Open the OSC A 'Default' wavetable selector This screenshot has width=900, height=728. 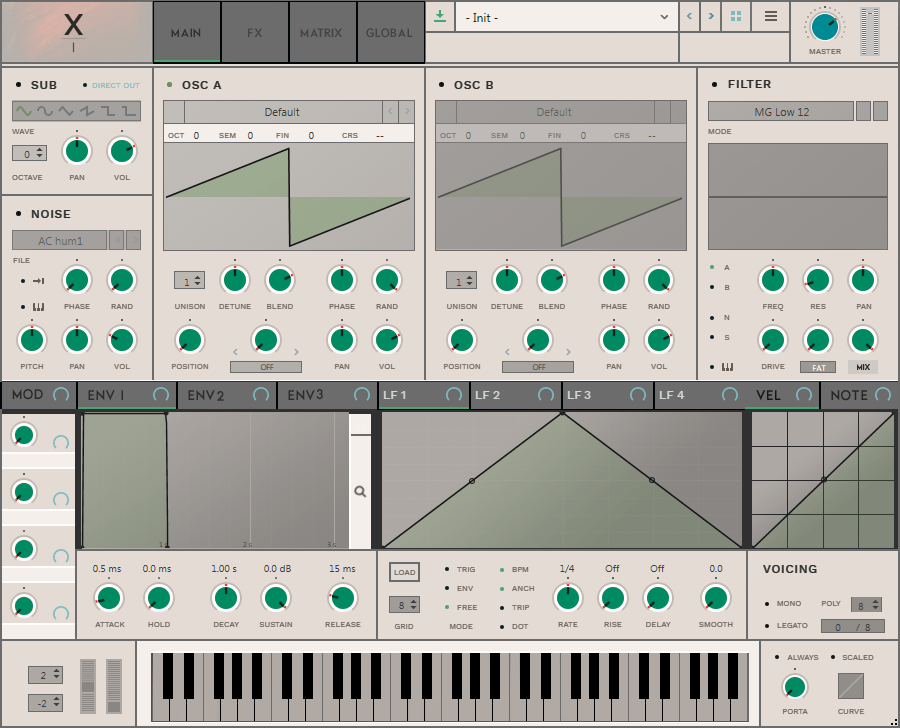tap(281, 112)
